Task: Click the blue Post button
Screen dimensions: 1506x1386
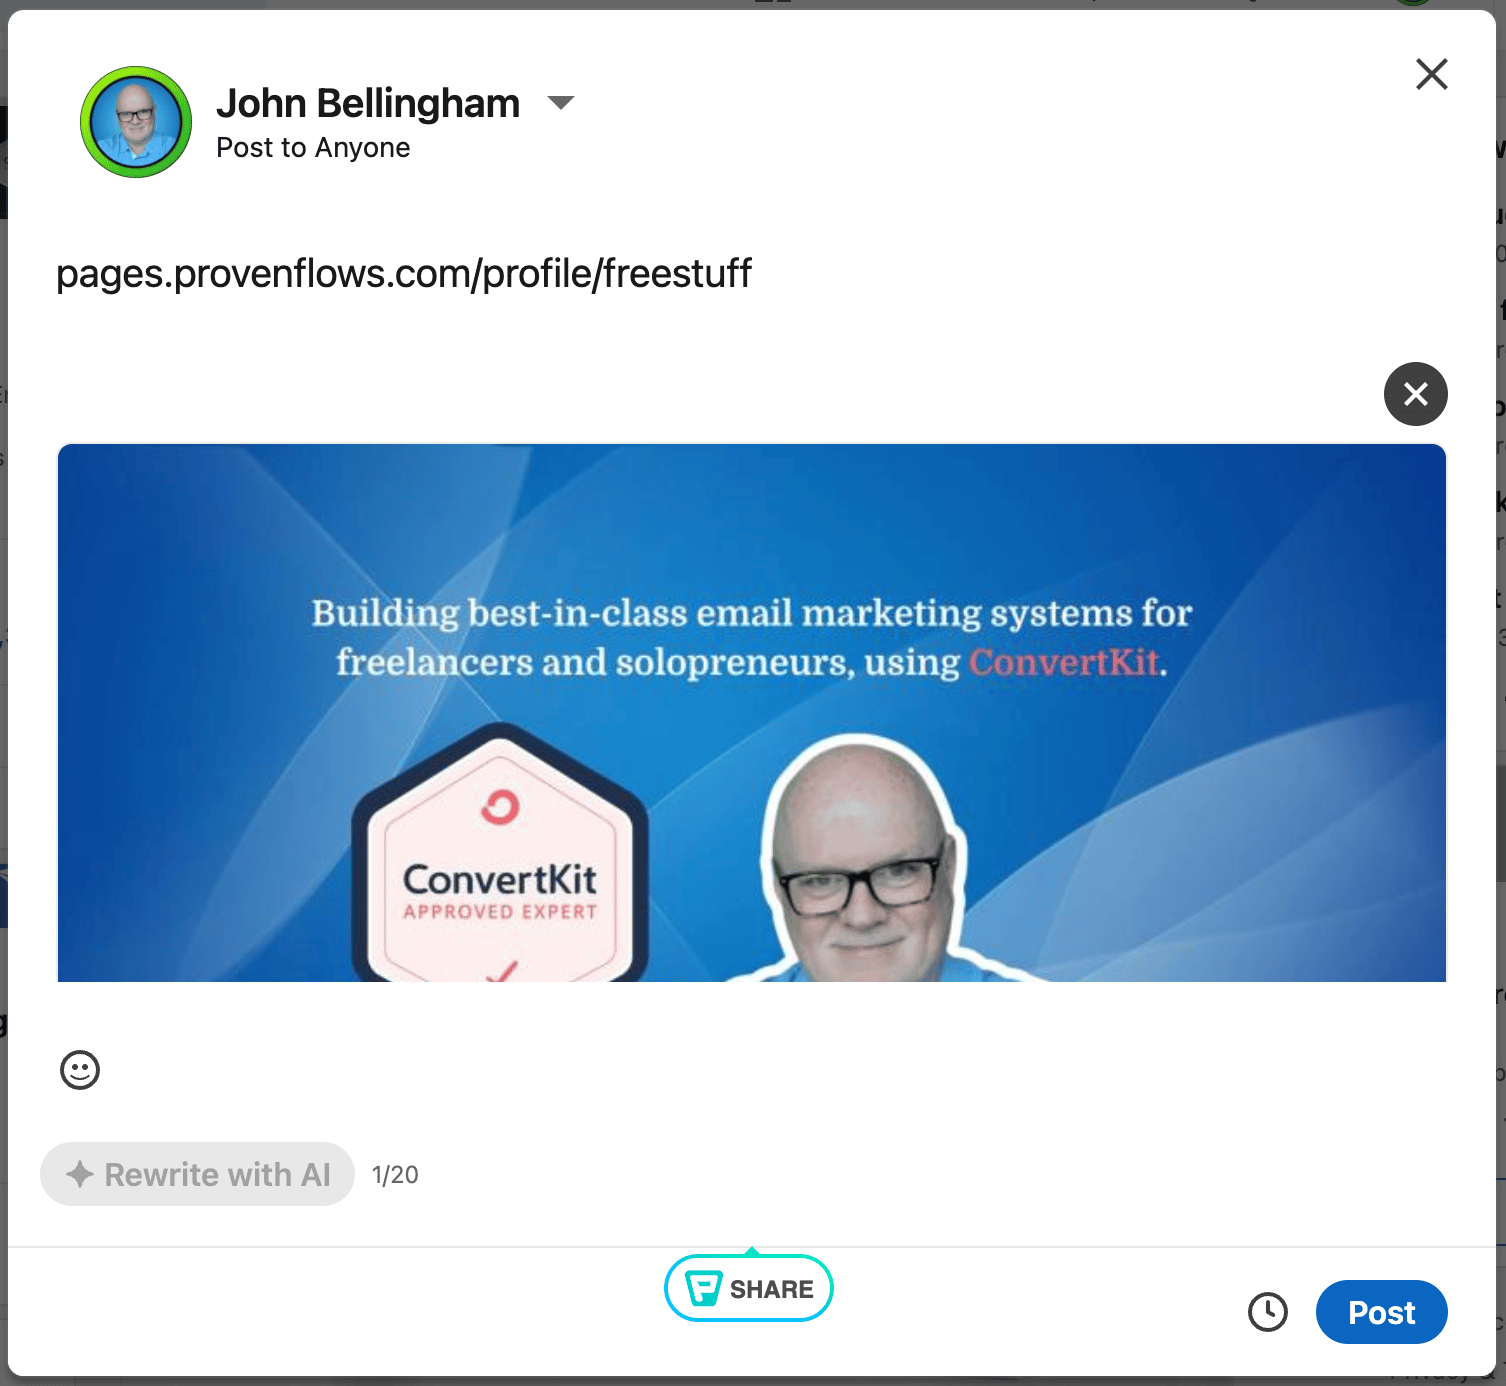Action: tap(1381, 1312)
